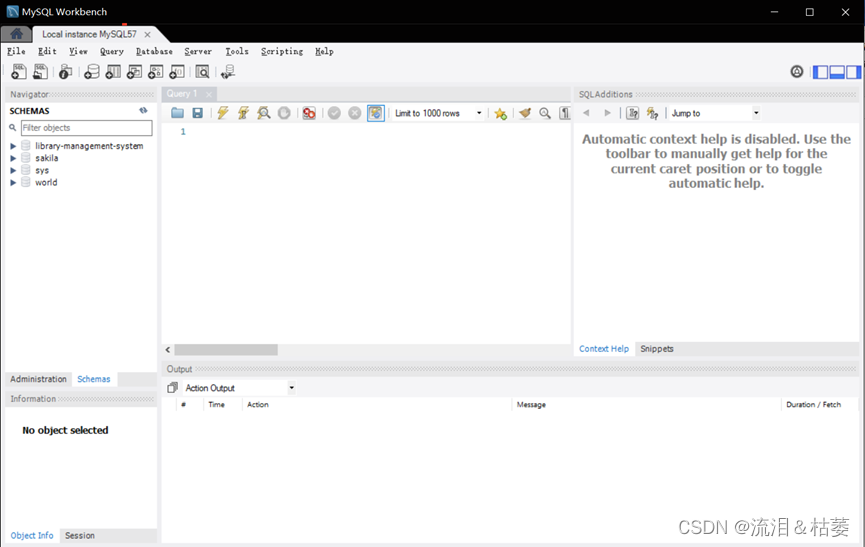This screenshot has width=865, height=547.
Task: Create a new view icon
Action: [x=134, y=72]
